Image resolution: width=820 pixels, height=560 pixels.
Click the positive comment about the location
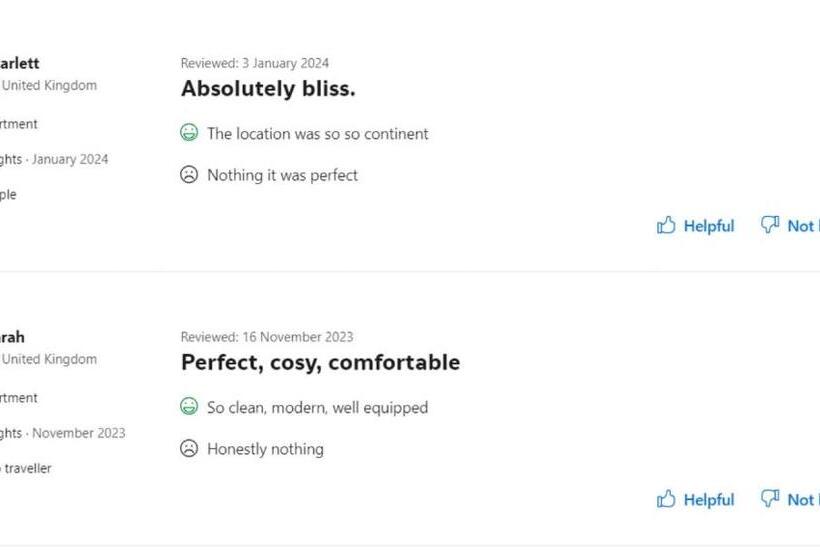317,134
